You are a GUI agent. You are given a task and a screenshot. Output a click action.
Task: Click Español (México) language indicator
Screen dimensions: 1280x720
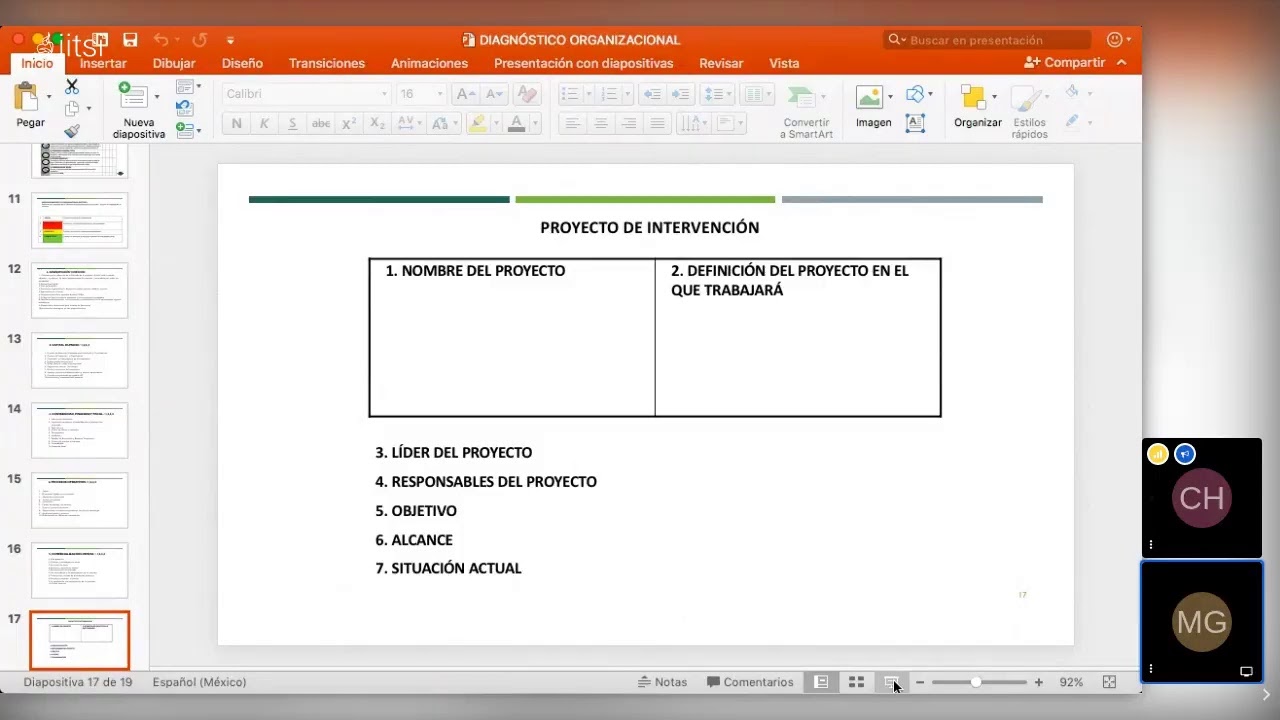coord(199,682)
